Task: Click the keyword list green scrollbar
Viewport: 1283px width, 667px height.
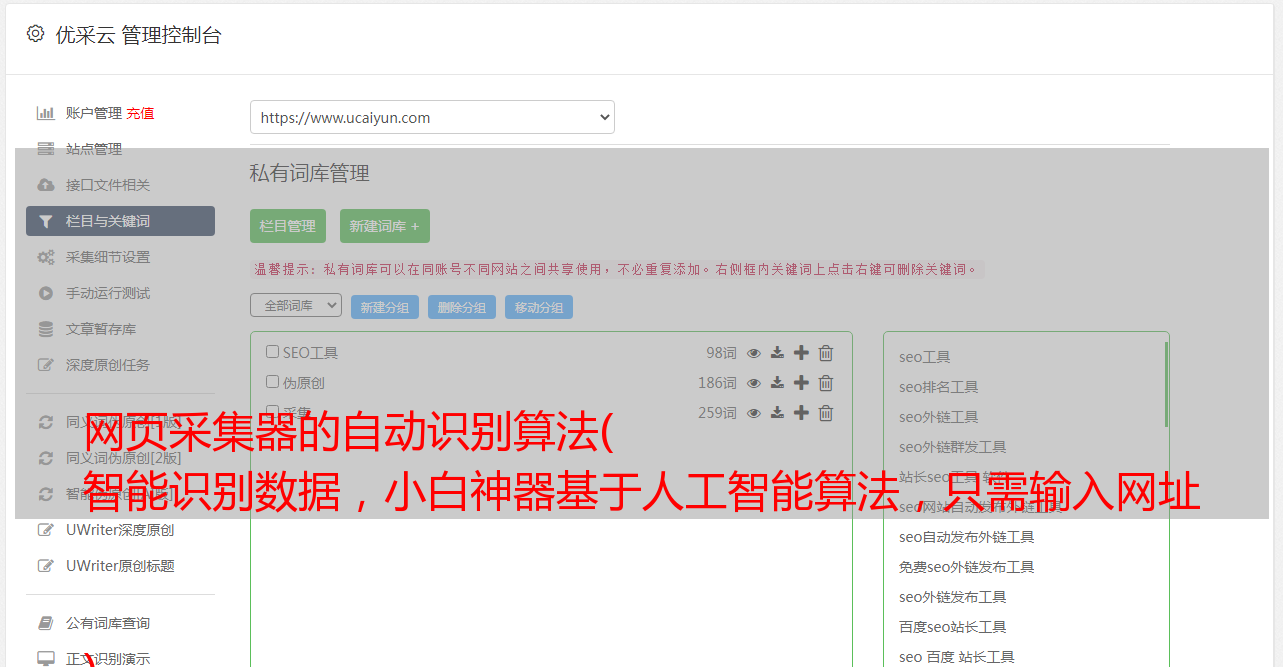Action: coord(1166,384)
